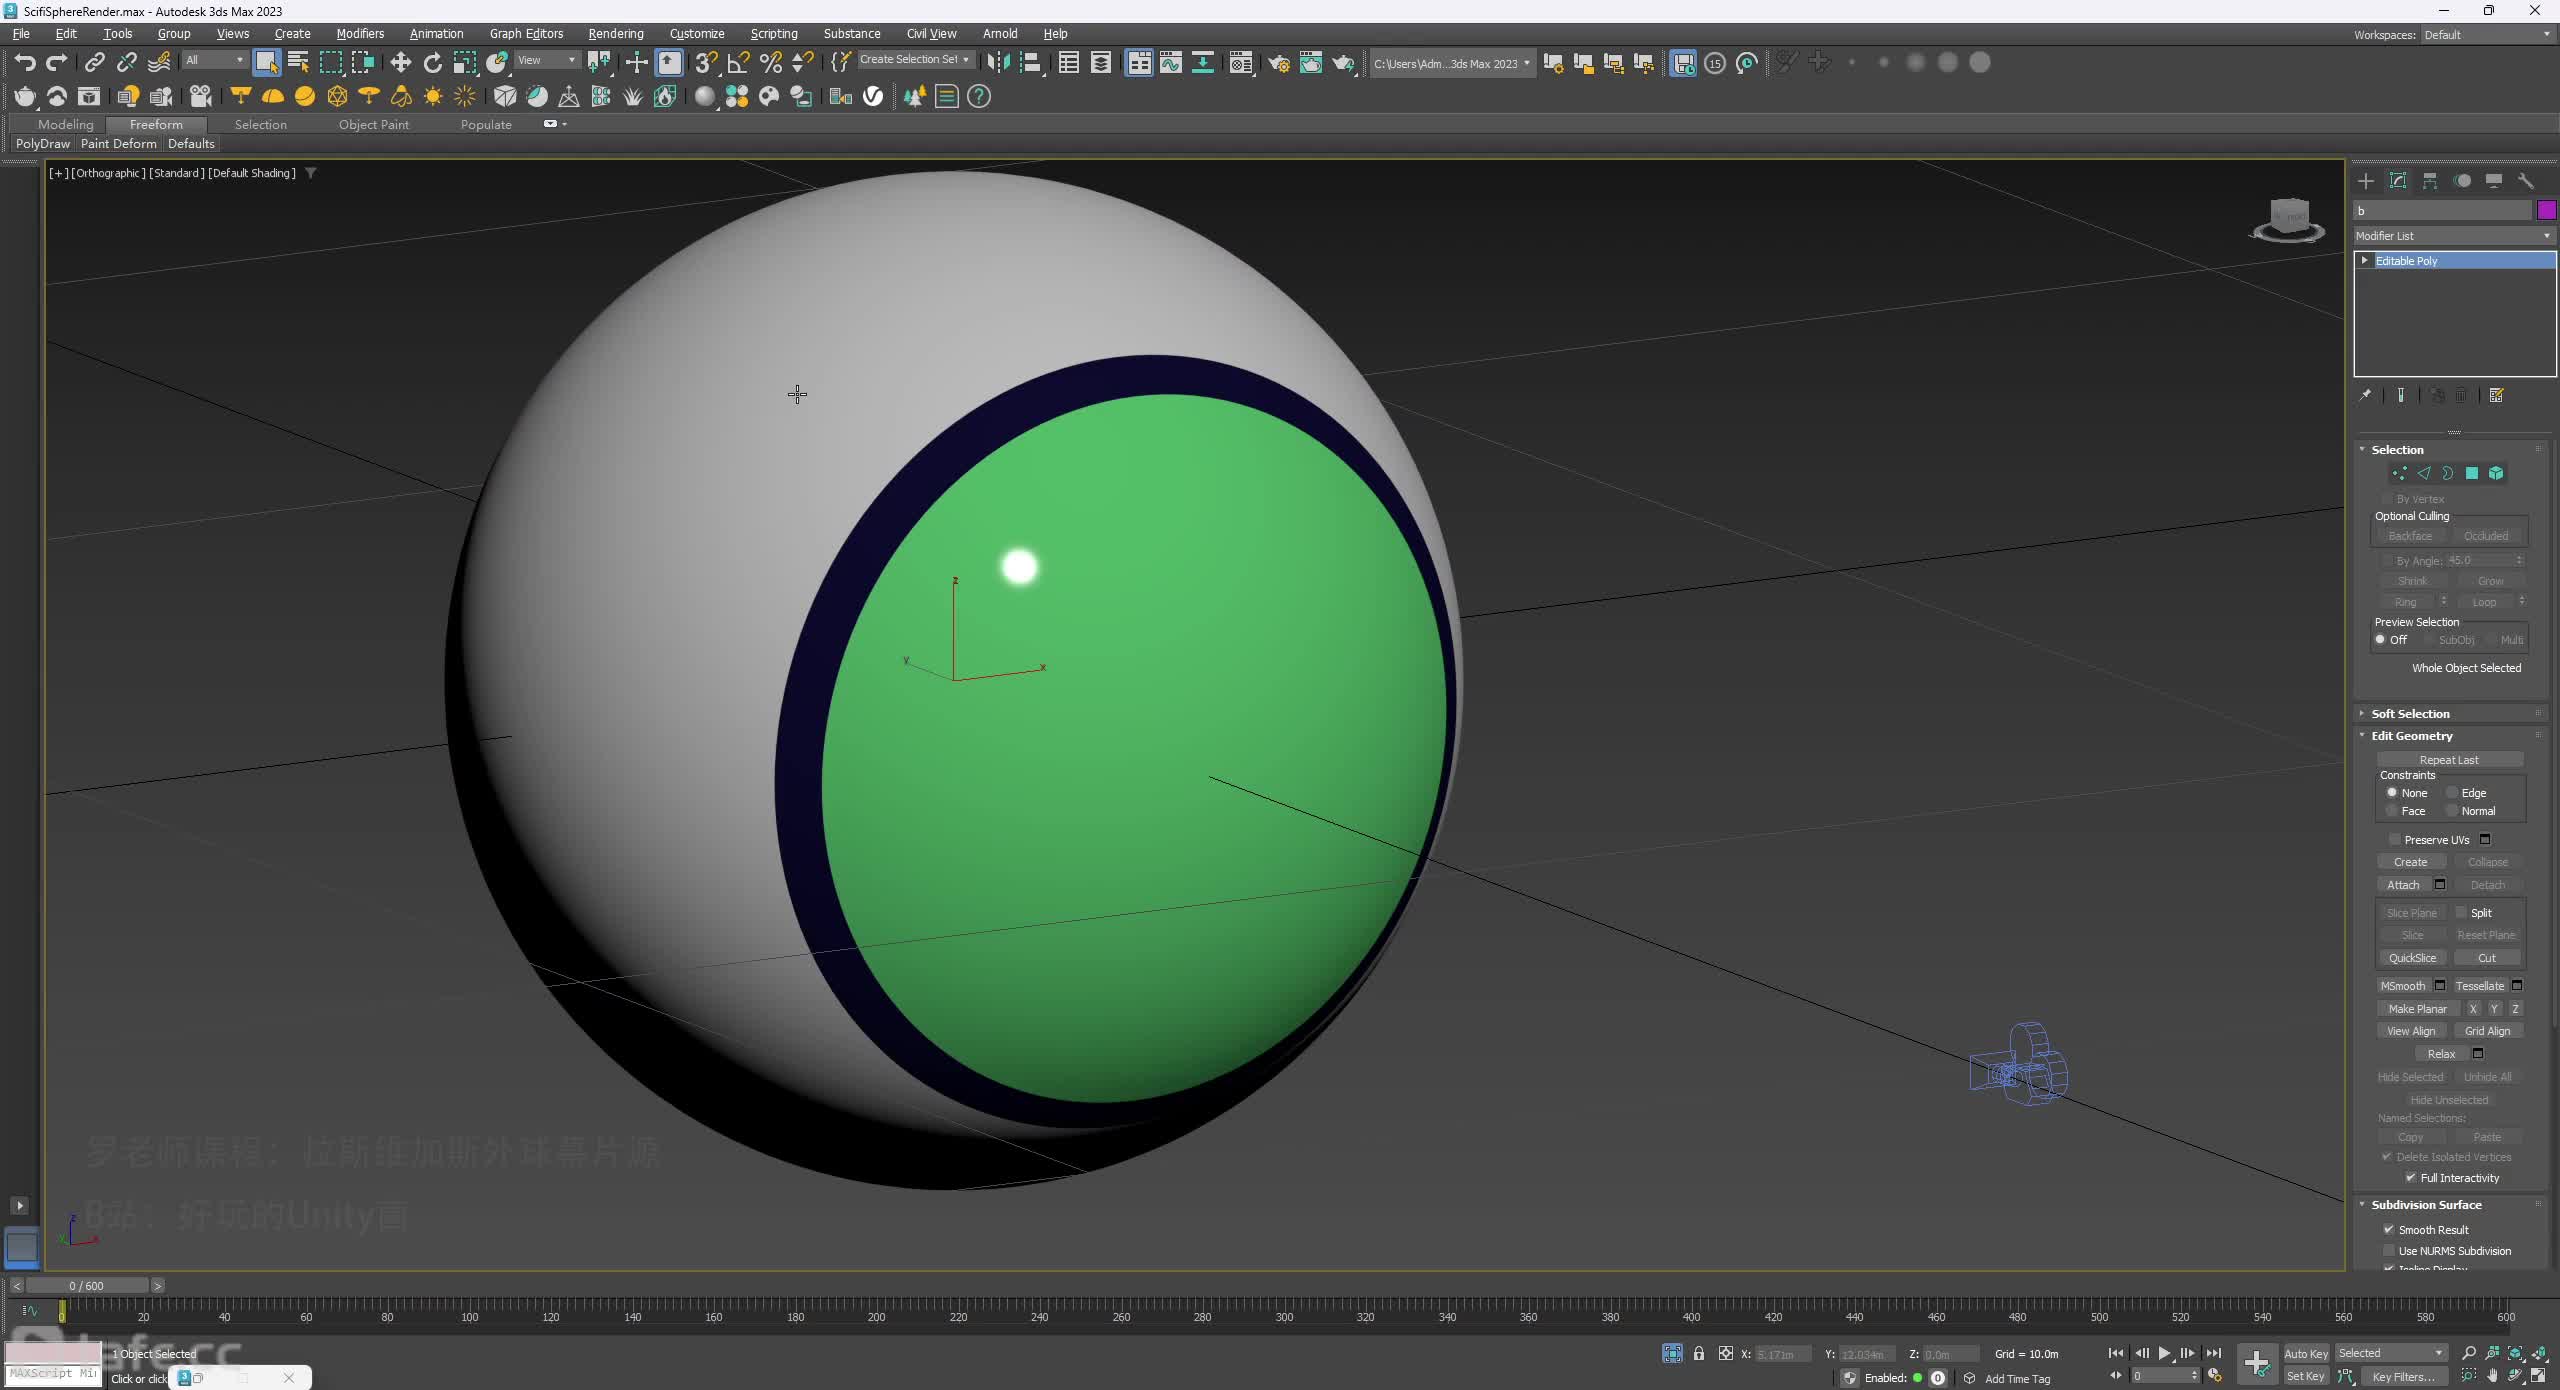The image size is (2560, 1390).
Task: Collapse the Selection rollout
Action: (x=2396, y=450)
